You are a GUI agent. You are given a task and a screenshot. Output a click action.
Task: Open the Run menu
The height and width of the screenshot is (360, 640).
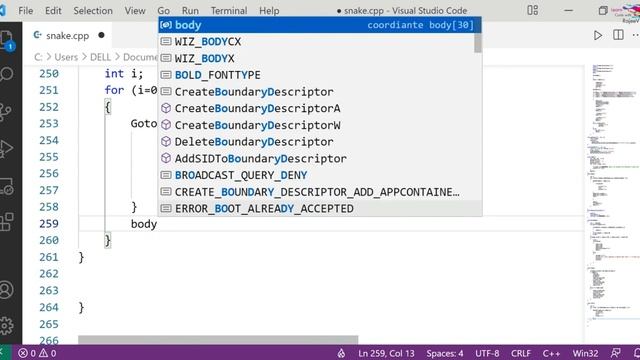(190, 11)
